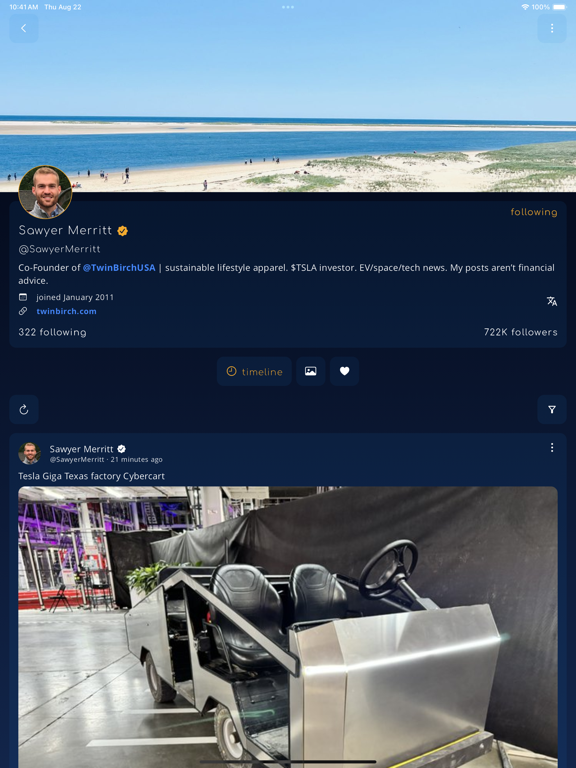Screen dimensions: 576x768
Task: Click the translate bio icon
Action: point(552,301)
